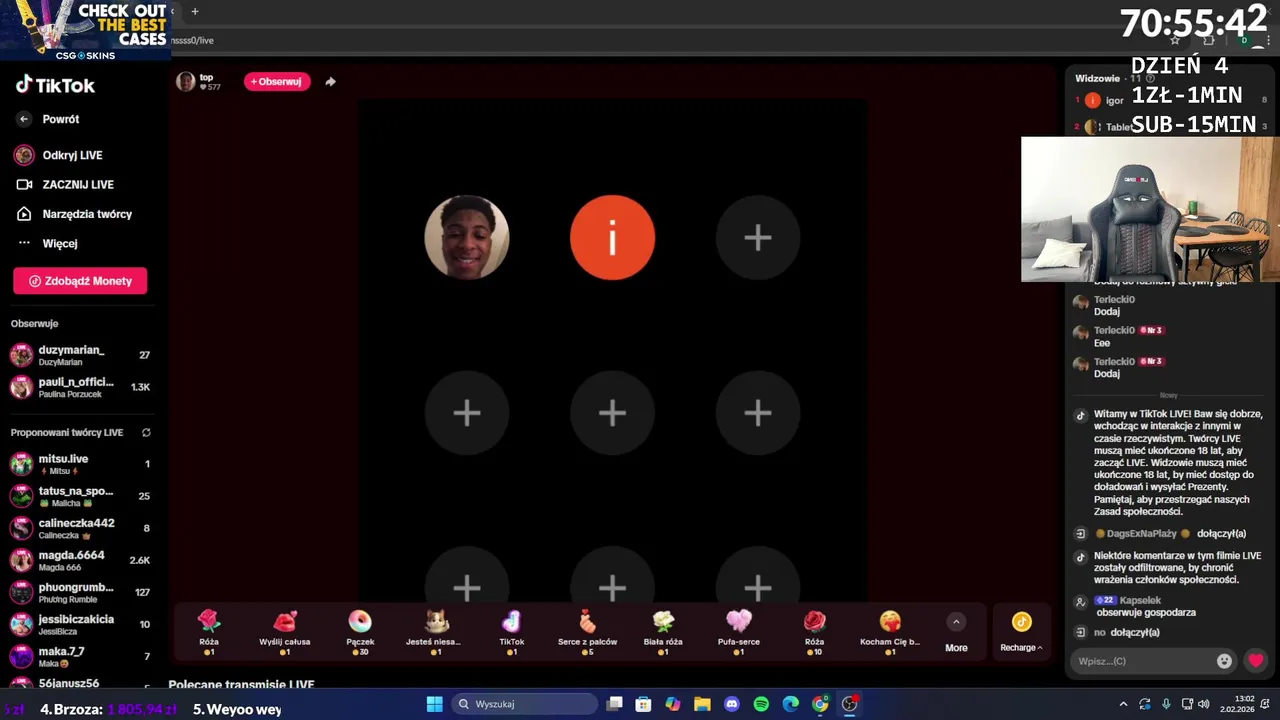Click the Wyszukaj taskbar search box
This screenshot has width=1280, height=720.
pyautogui.click(x=523, y=704)
